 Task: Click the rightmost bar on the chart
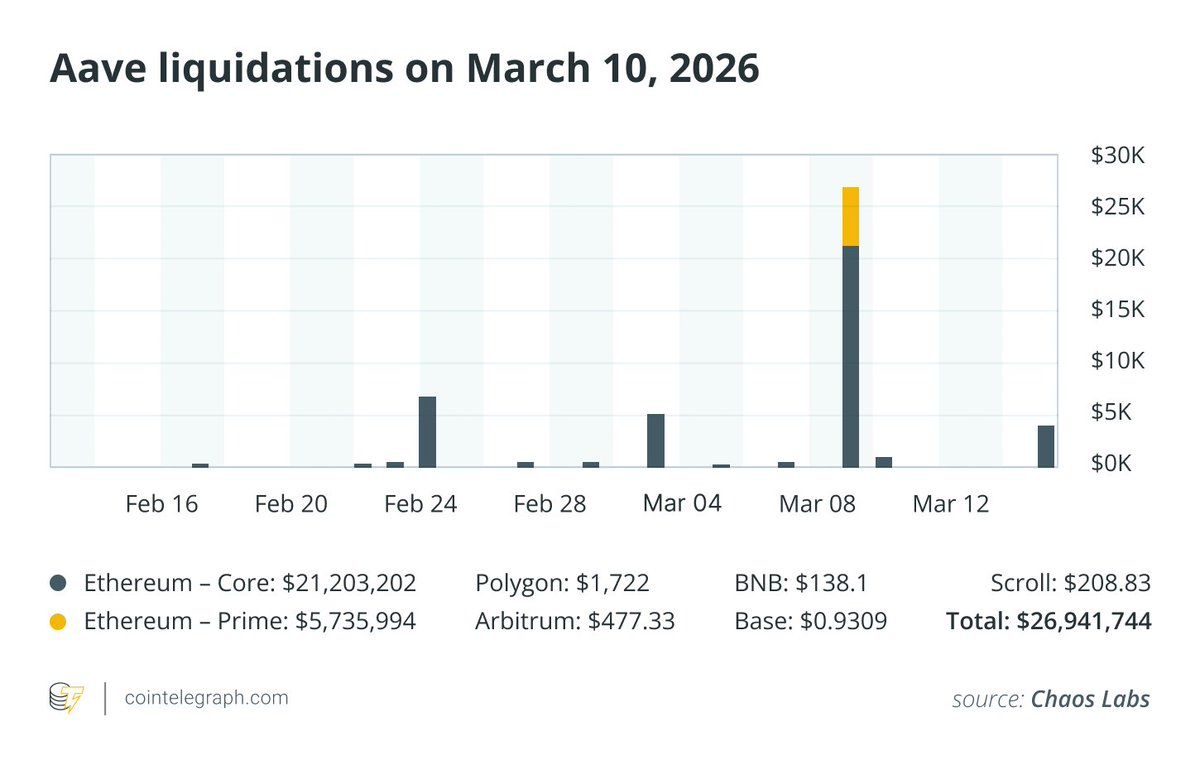click(1046, 446)
